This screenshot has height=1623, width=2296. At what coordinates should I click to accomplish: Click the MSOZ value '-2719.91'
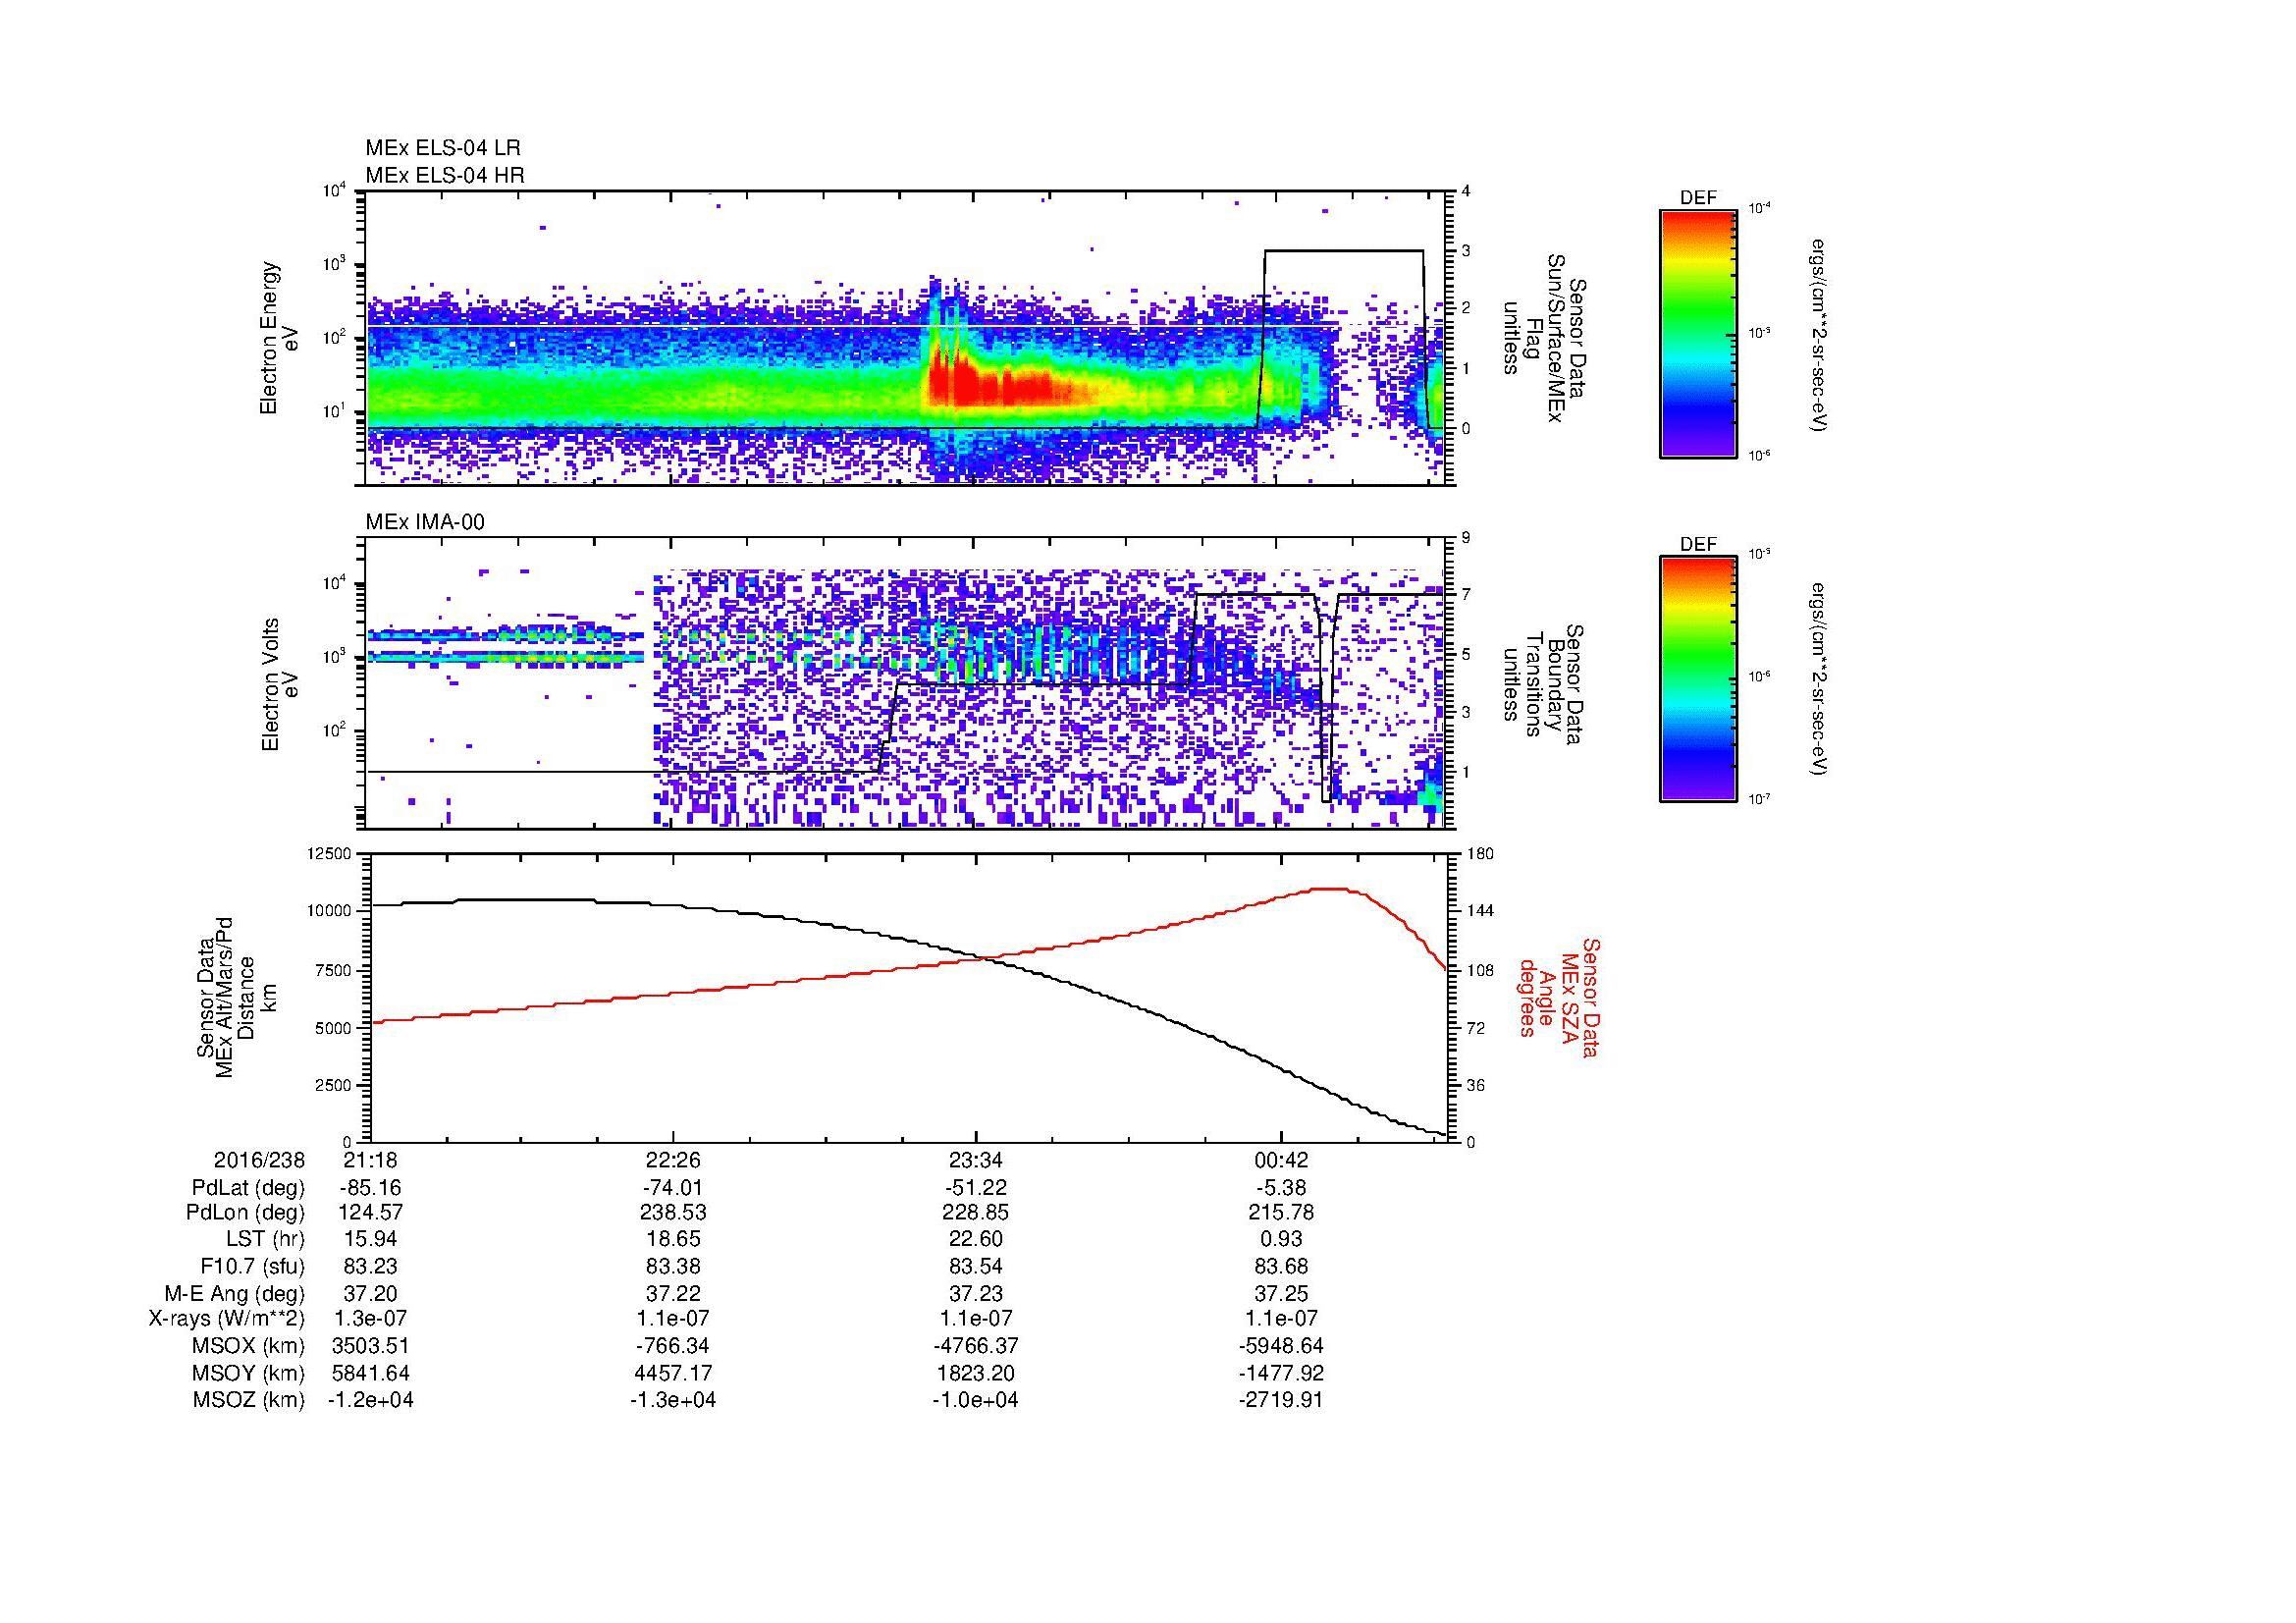click(1281, 1400)
